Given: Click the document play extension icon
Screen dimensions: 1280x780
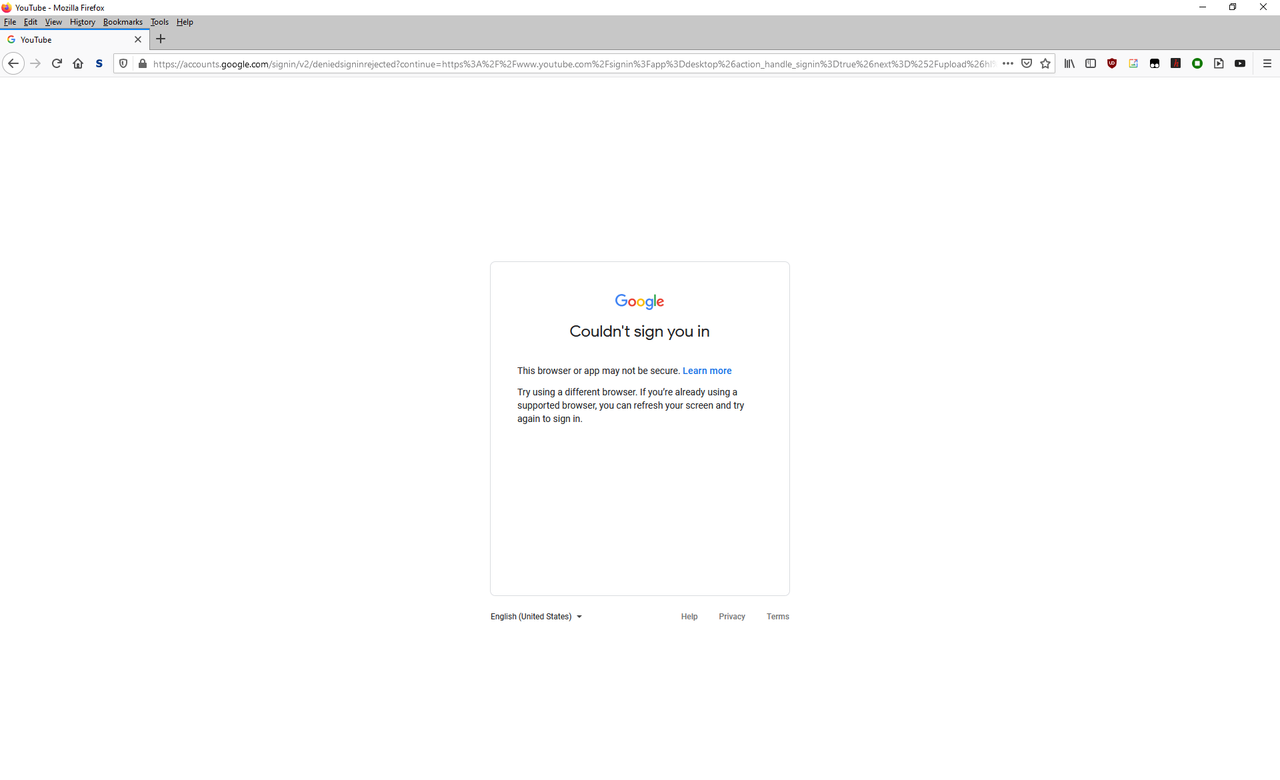Looking at the screenshot, I should [x=1219, y=63].
